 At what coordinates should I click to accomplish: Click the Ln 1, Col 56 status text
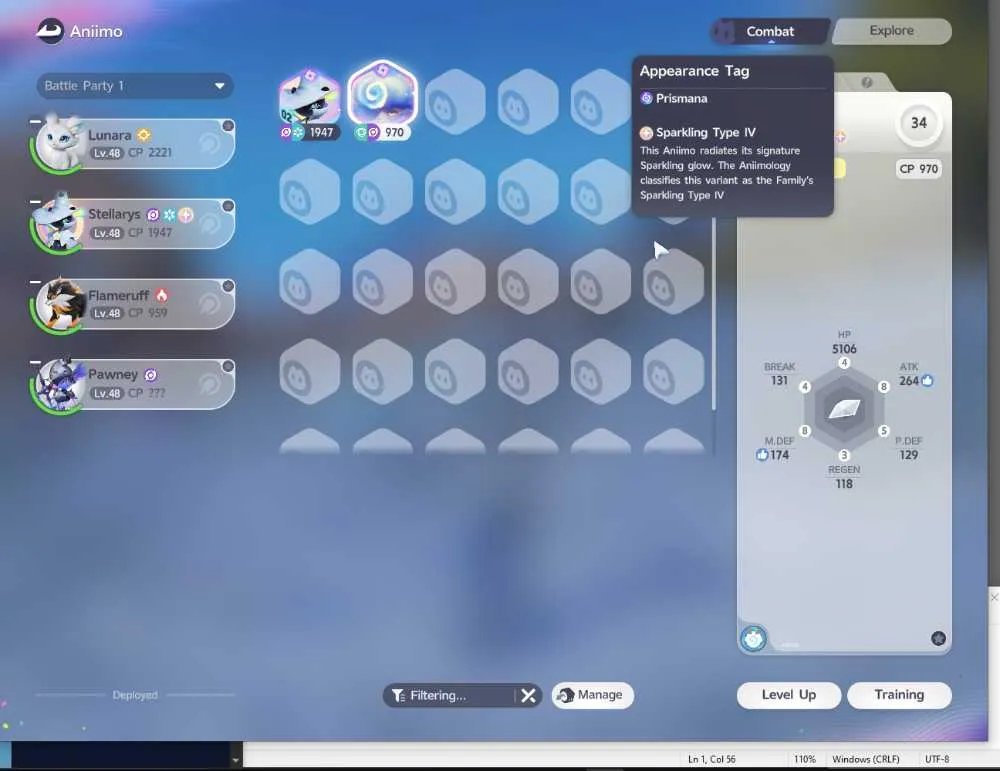tap(711, 759)
